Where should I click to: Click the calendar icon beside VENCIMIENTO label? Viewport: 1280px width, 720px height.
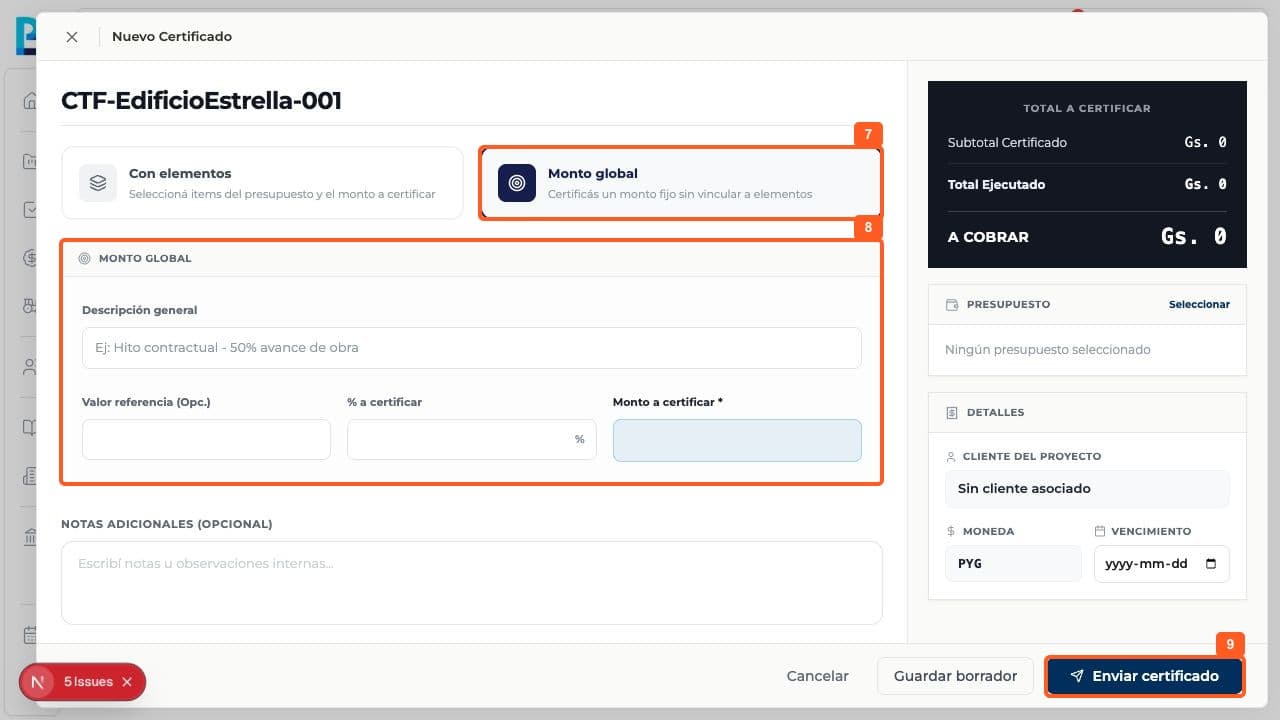tap(1100, 531)
